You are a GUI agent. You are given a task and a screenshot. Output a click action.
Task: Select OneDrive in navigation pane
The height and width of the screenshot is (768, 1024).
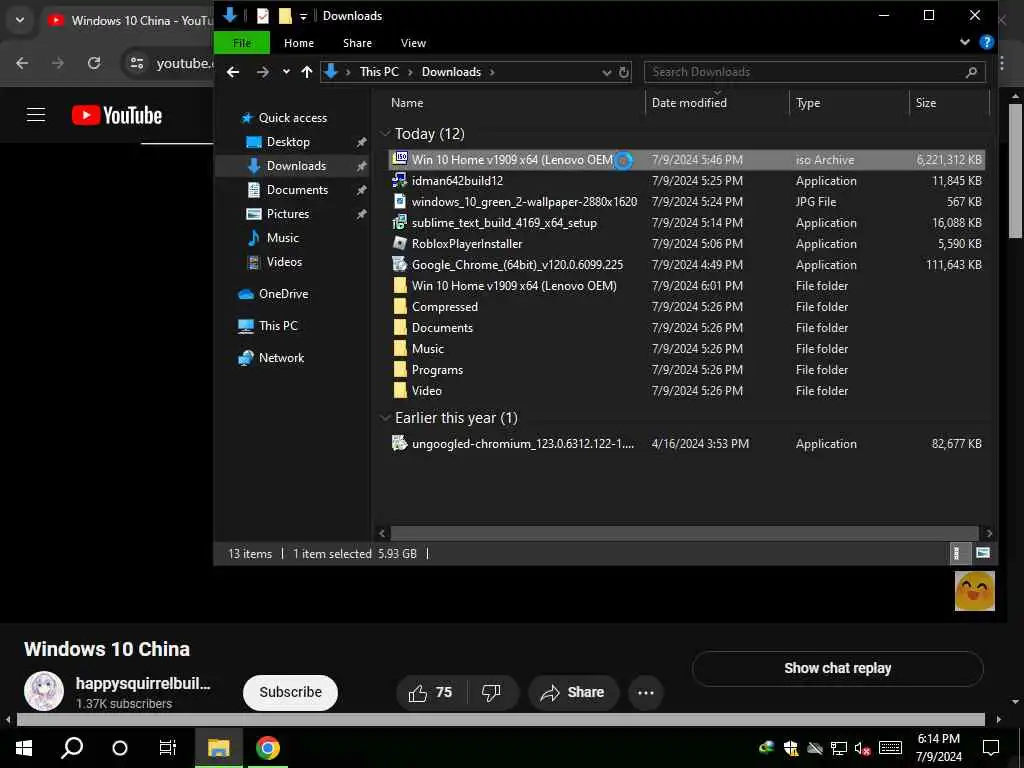click(x=283, y=294)
